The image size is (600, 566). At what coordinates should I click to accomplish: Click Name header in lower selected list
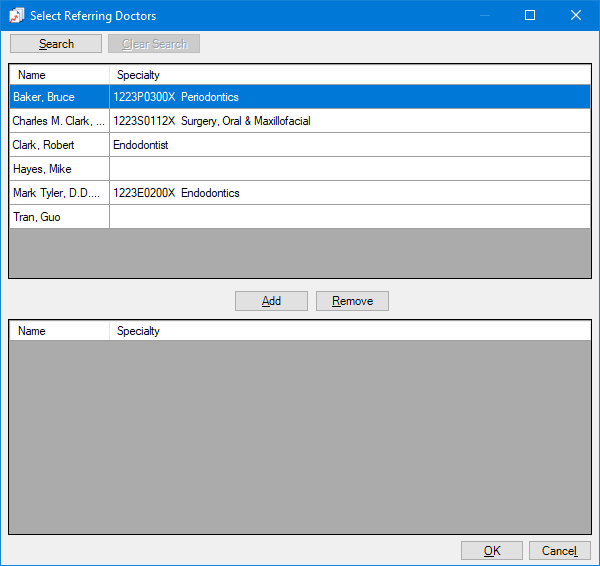coord(58,331)
